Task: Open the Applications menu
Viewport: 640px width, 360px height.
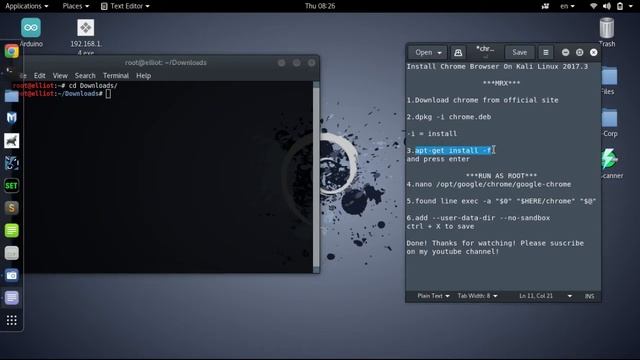Action: pos(27,6)
